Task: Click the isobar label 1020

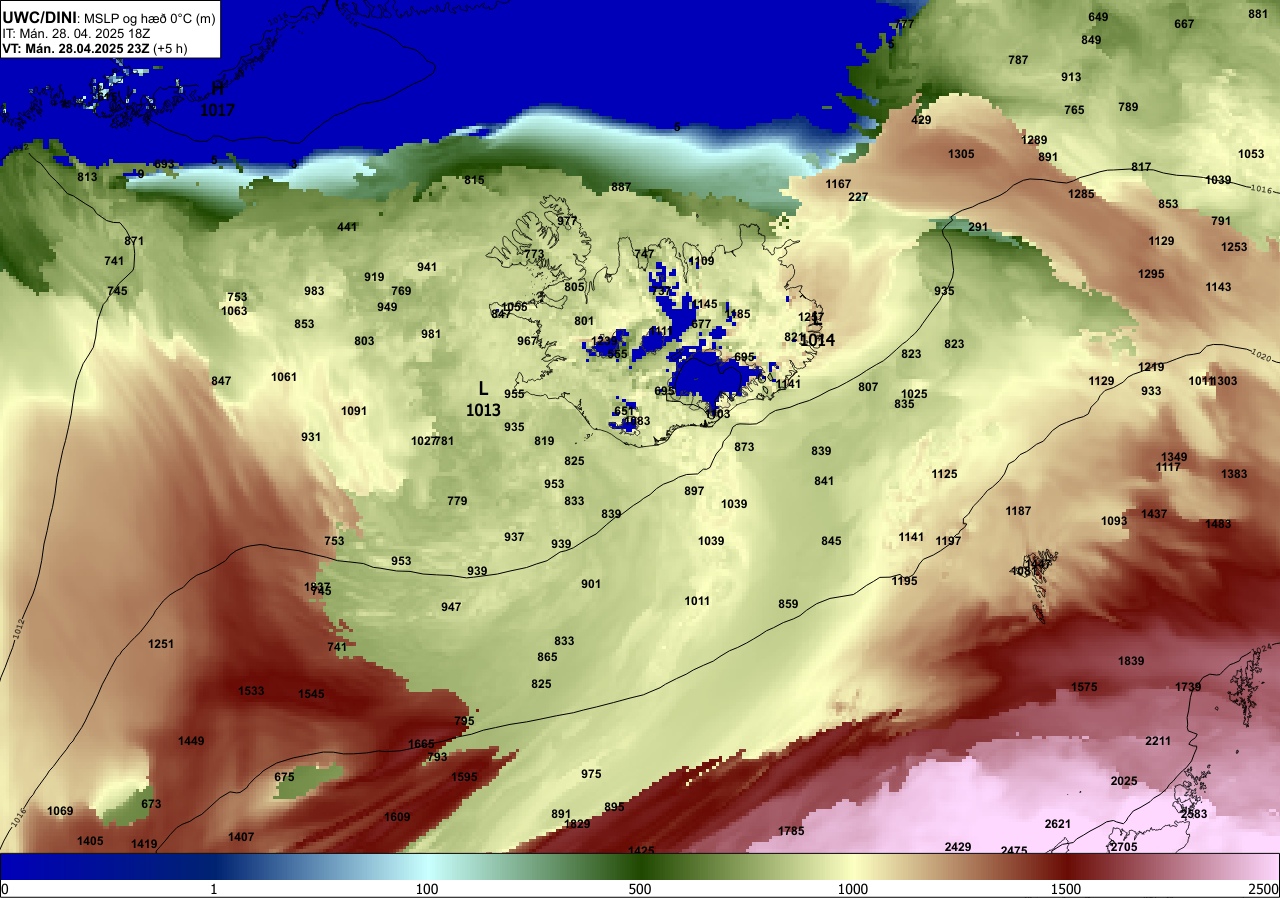Action: (x=1261, y=354)
